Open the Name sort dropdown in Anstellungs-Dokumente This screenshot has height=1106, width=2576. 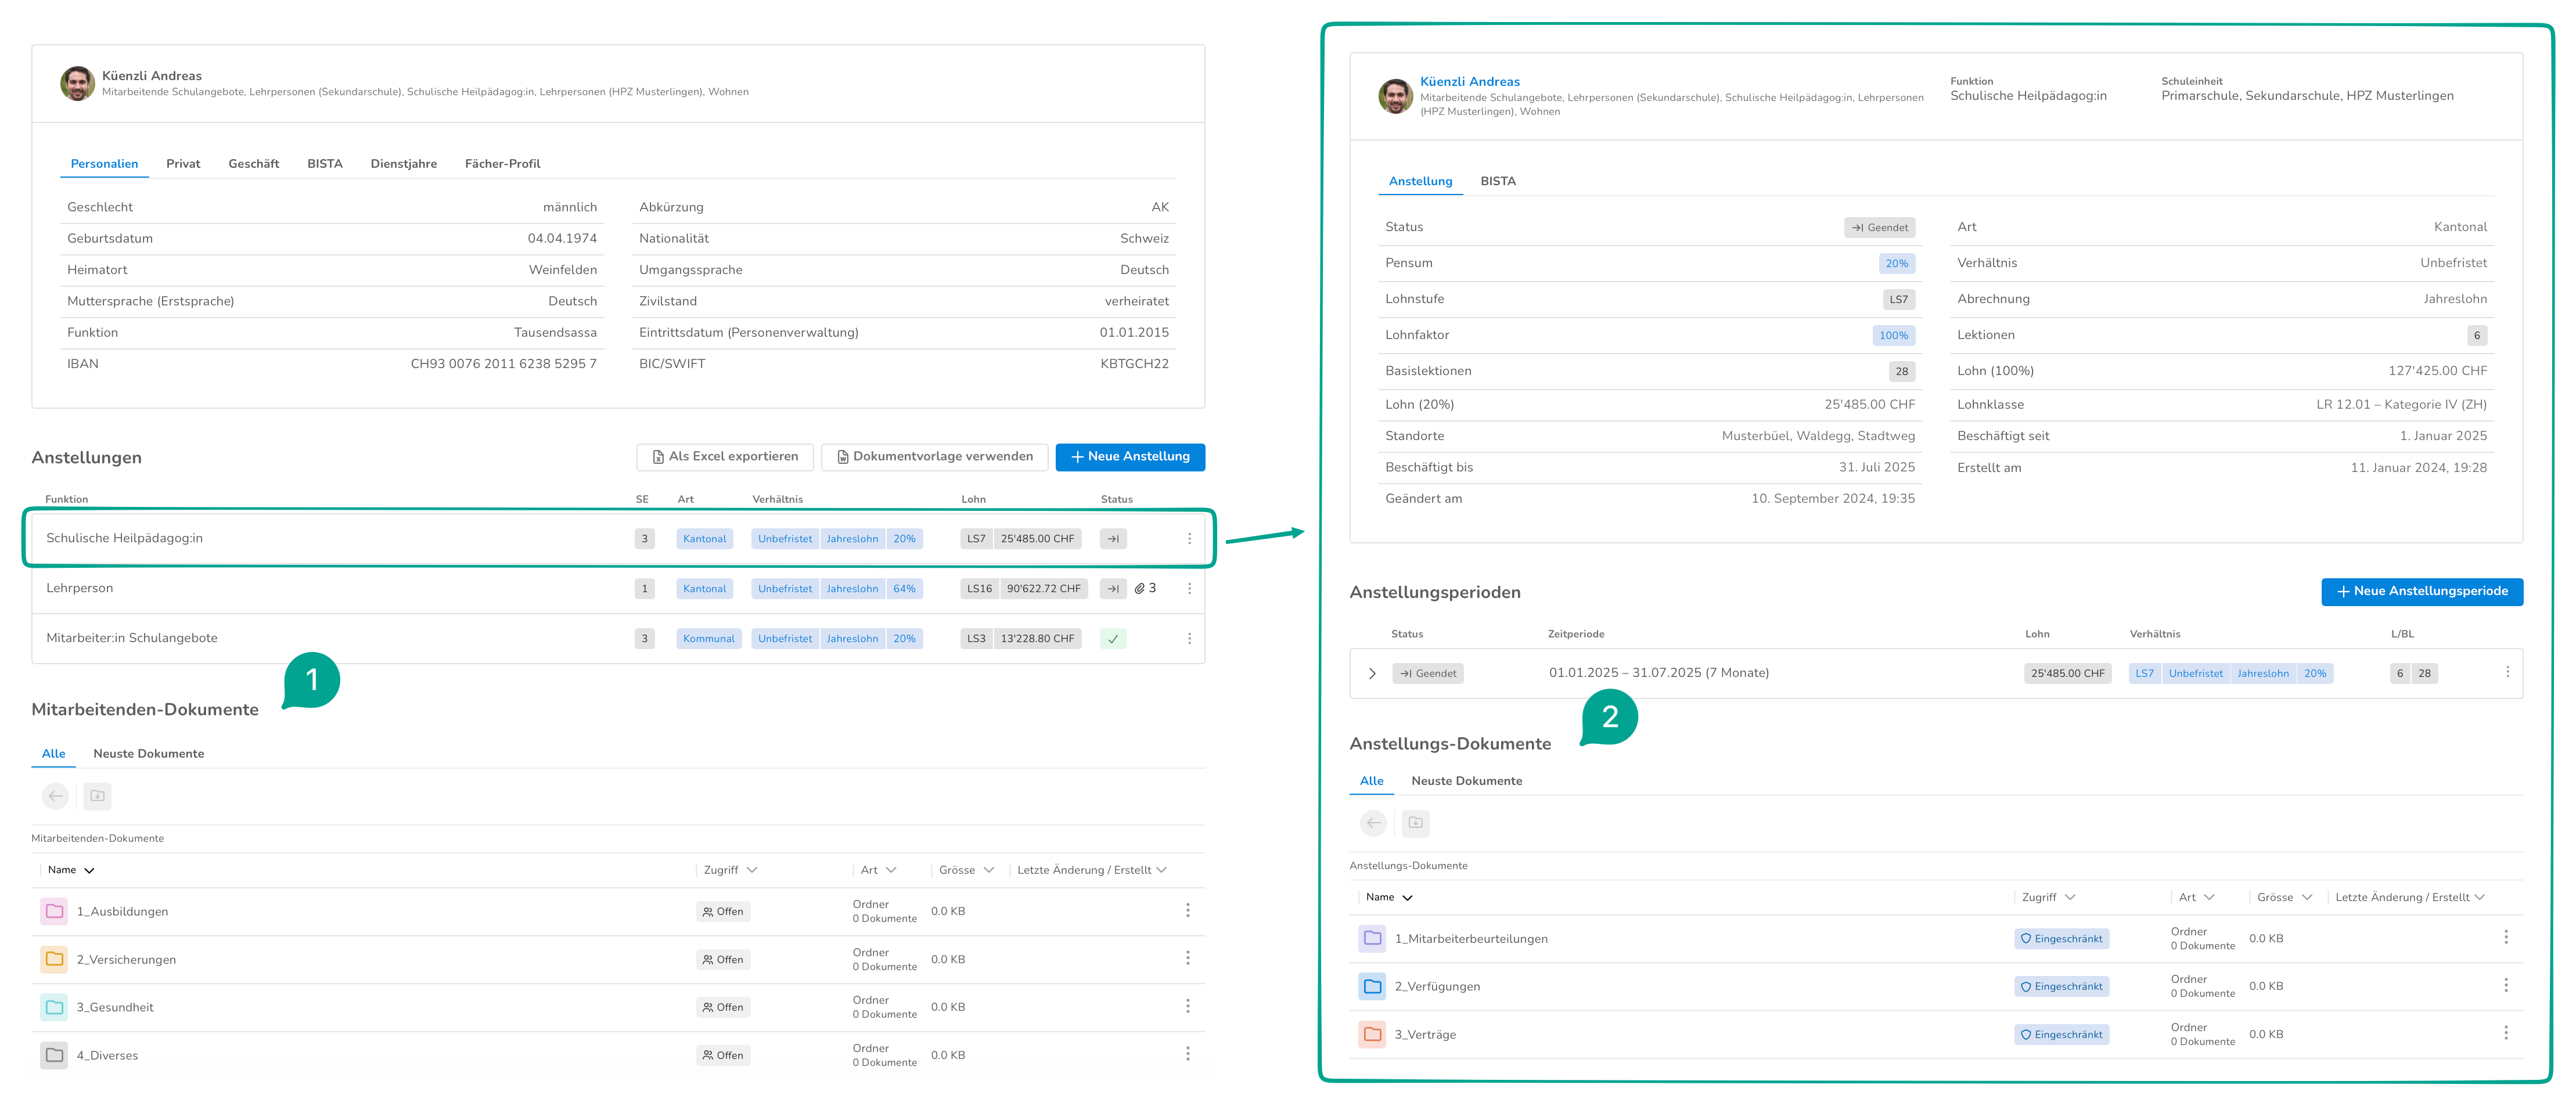(1389, 897)
